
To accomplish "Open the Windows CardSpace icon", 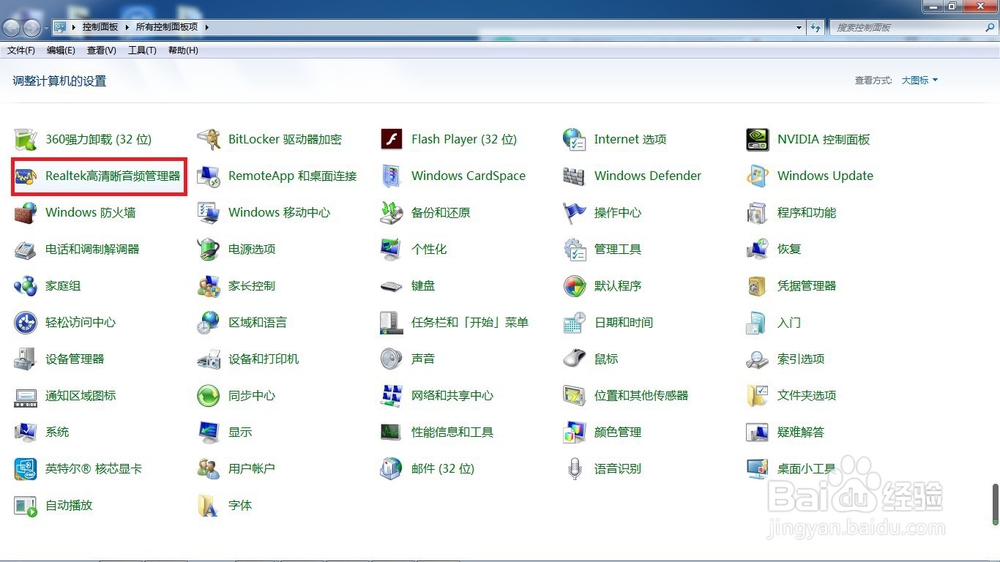I will point(391,176).
